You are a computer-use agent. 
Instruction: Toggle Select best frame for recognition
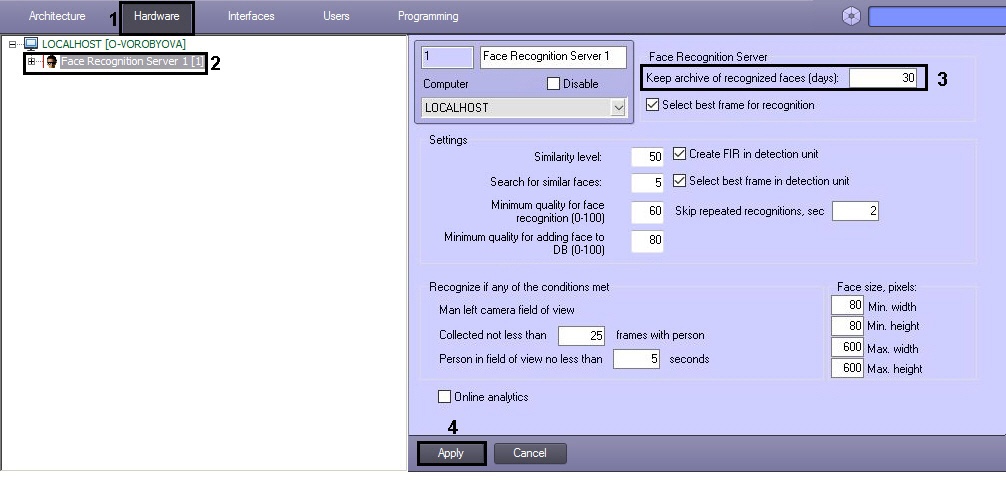point(652,105)
